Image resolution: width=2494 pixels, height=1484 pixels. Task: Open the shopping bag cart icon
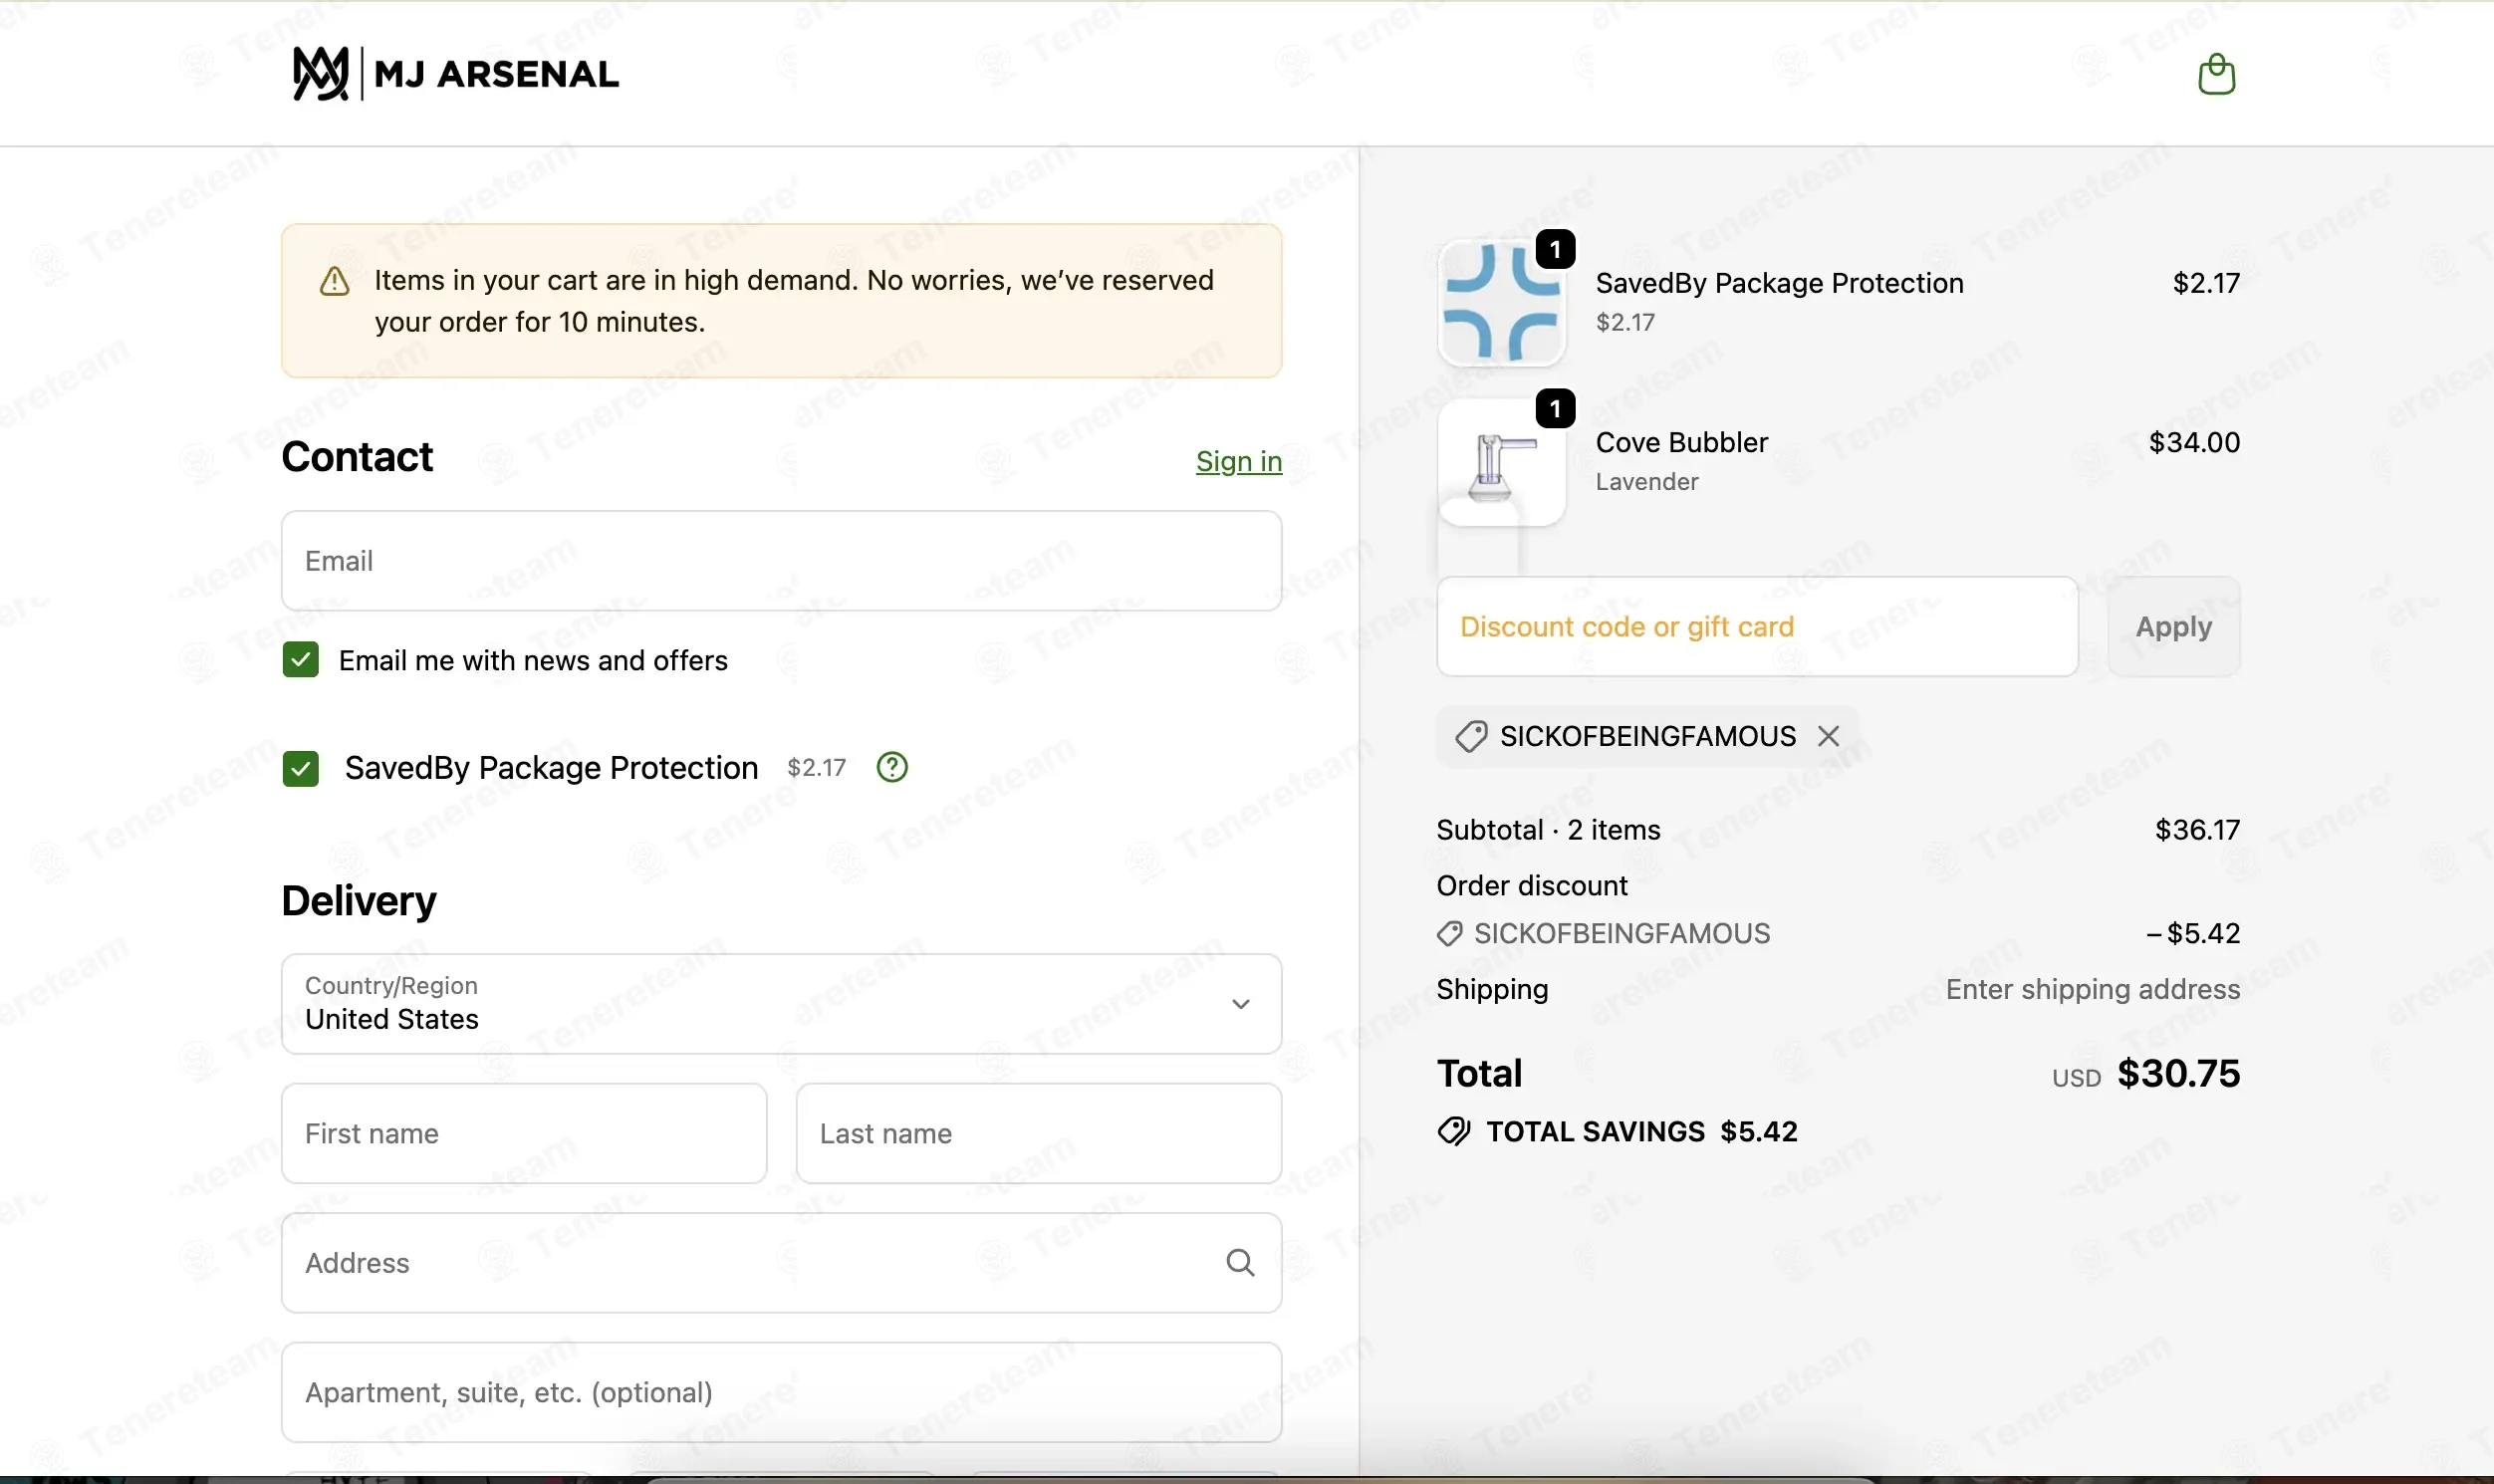tap(2216, 74)
